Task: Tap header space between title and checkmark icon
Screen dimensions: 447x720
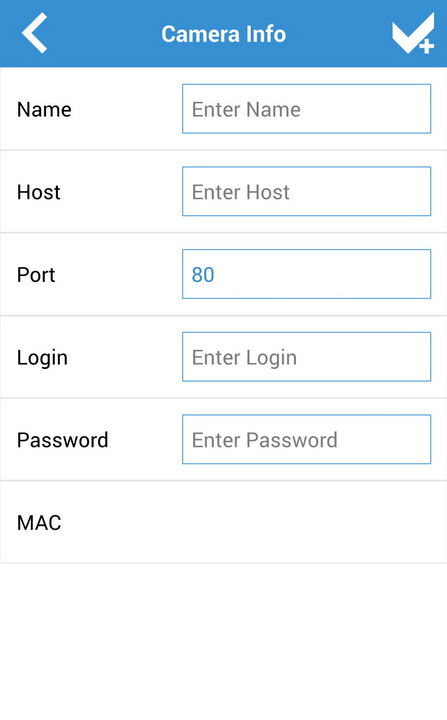Action: (339, 34)
